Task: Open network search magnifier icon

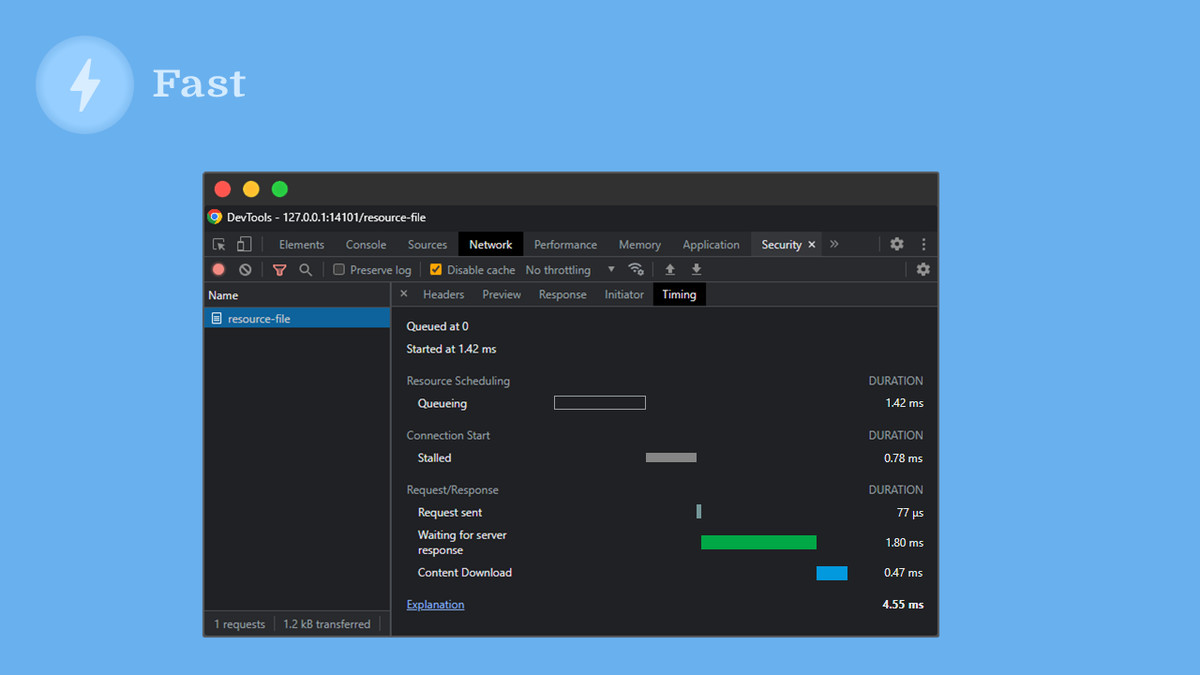Action: [305, 269]
